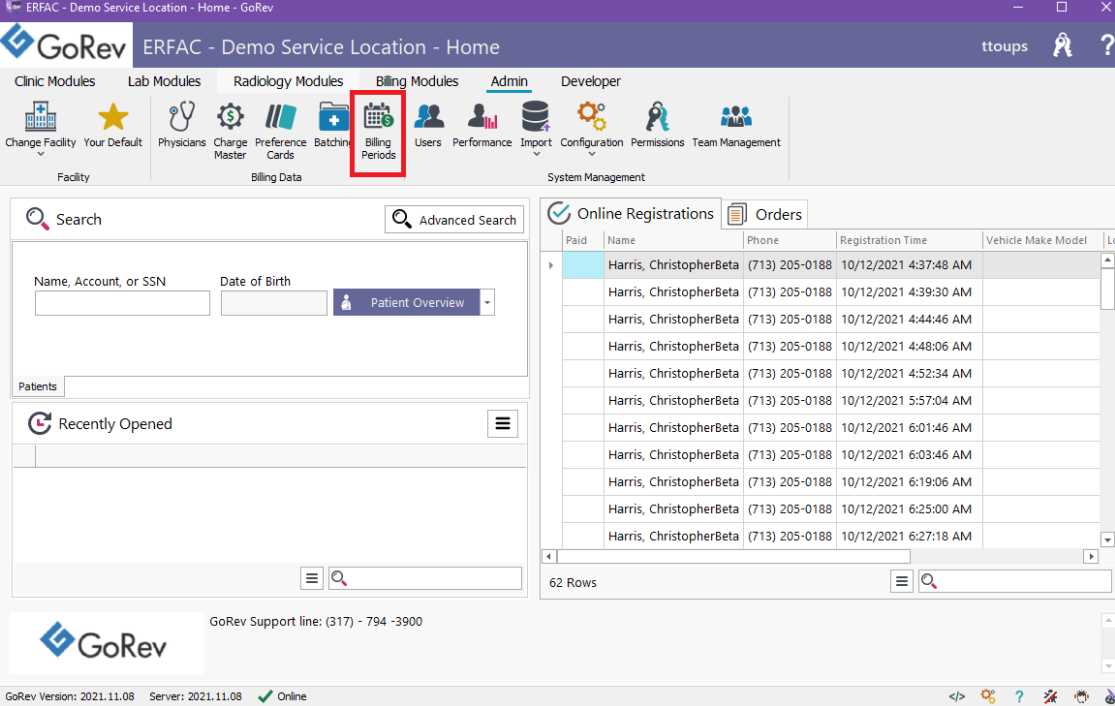Click the grid horizontal scrollbar right arrow
The width and height of the screenshot is (1115, 706).
1092,556
